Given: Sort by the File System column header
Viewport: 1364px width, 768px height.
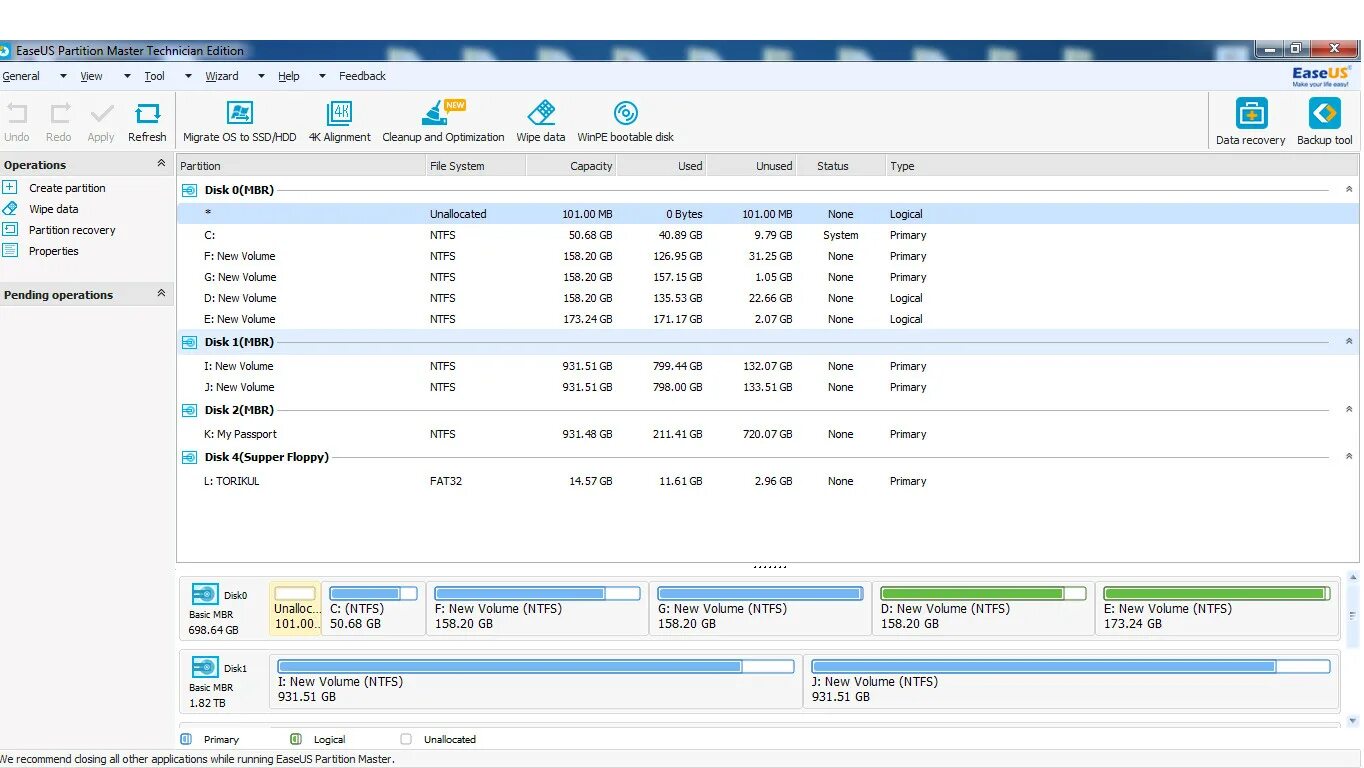Looking at the screenshot, I should click(x=475, y=166).
